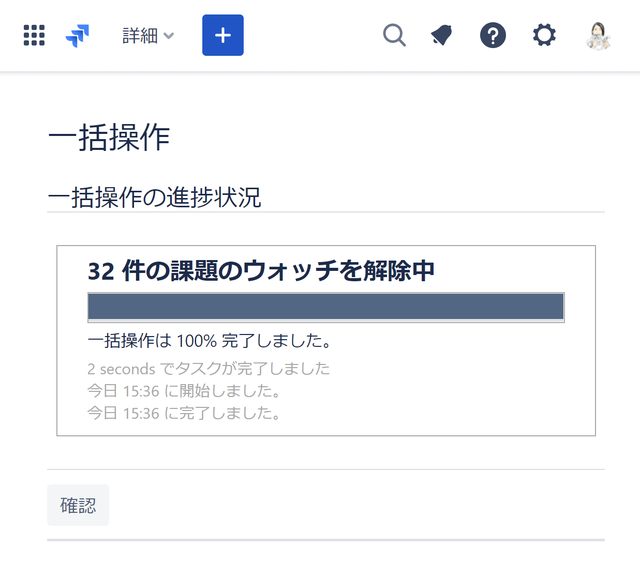Open notifications bell icon

pos(442,35)
